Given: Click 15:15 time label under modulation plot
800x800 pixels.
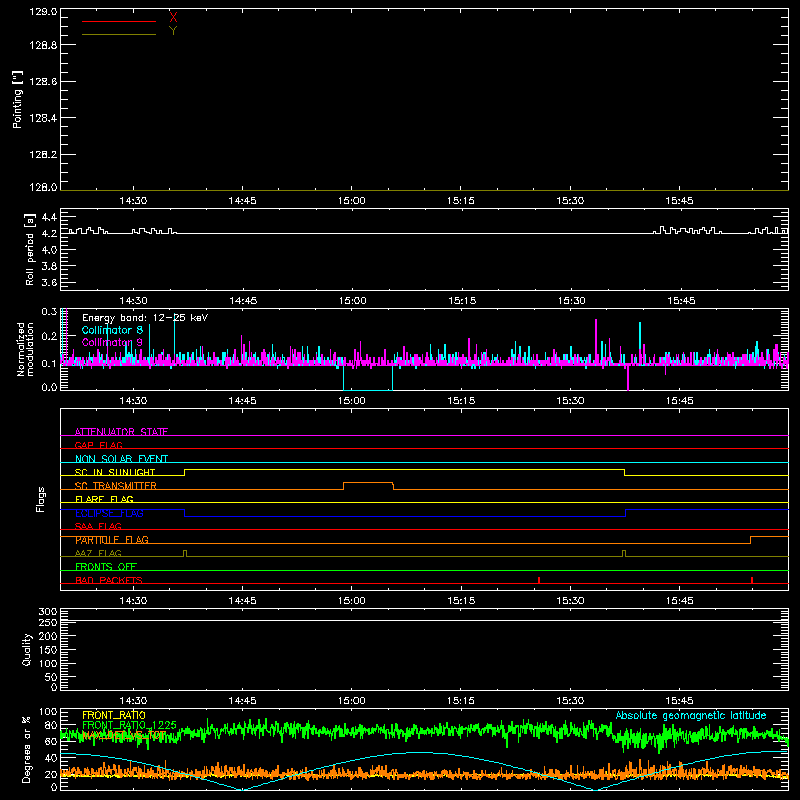Looking at the screenshot, I should tap(461, 401).
